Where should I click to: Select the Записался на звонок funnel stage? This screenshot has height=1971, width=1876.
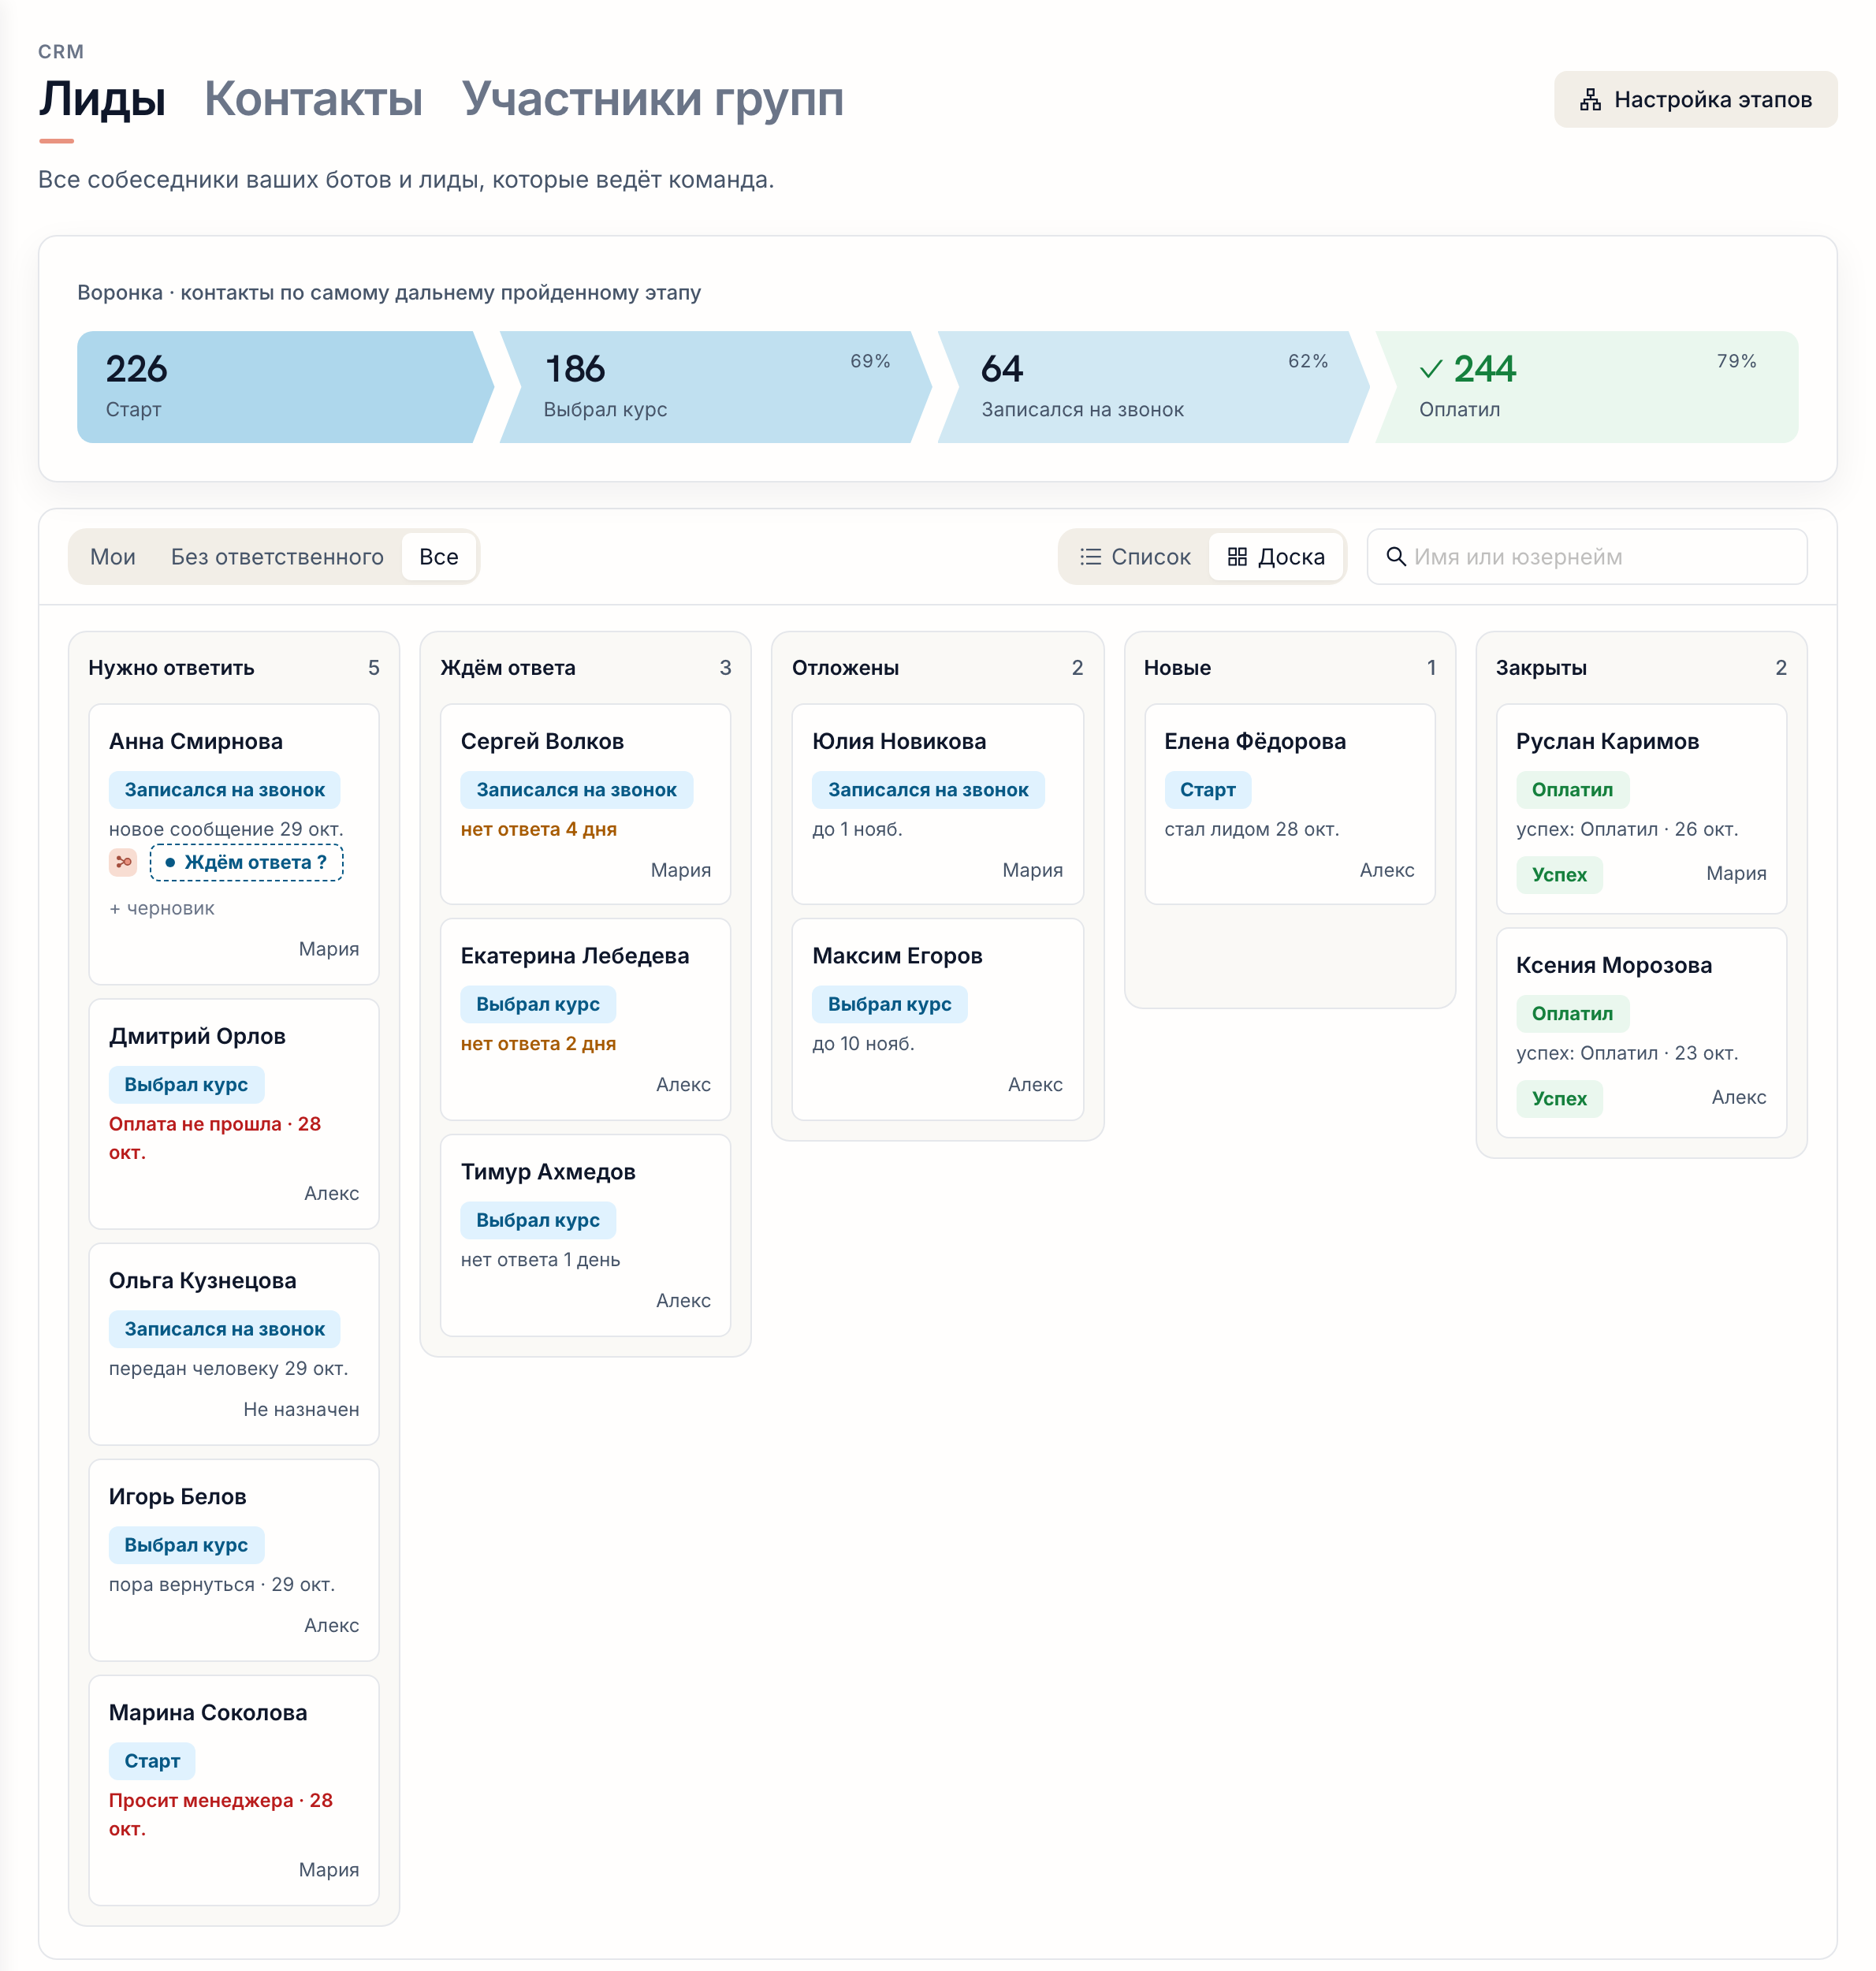tap(1153, 387)
